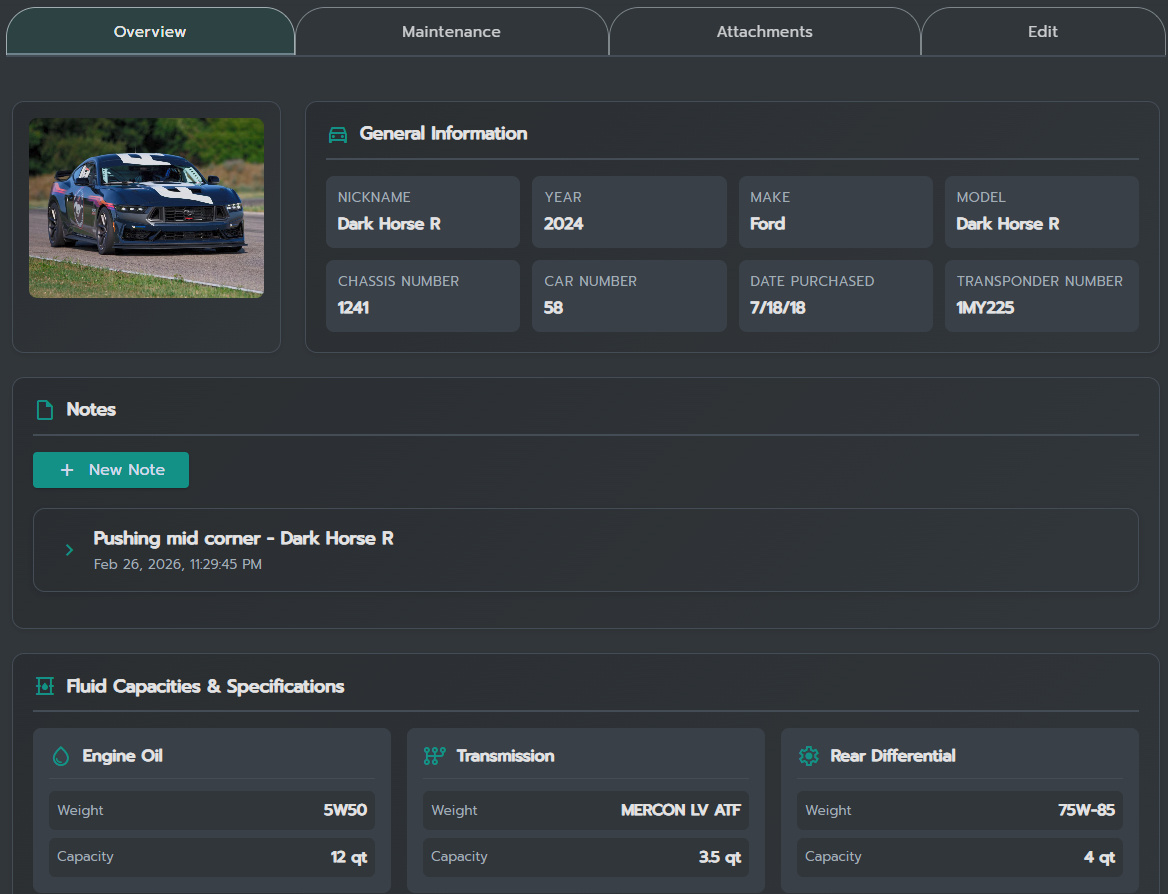The image size is (1168, 894).
Task: Click the Transmission gearbox icon
Action: (x=434, y=757)
